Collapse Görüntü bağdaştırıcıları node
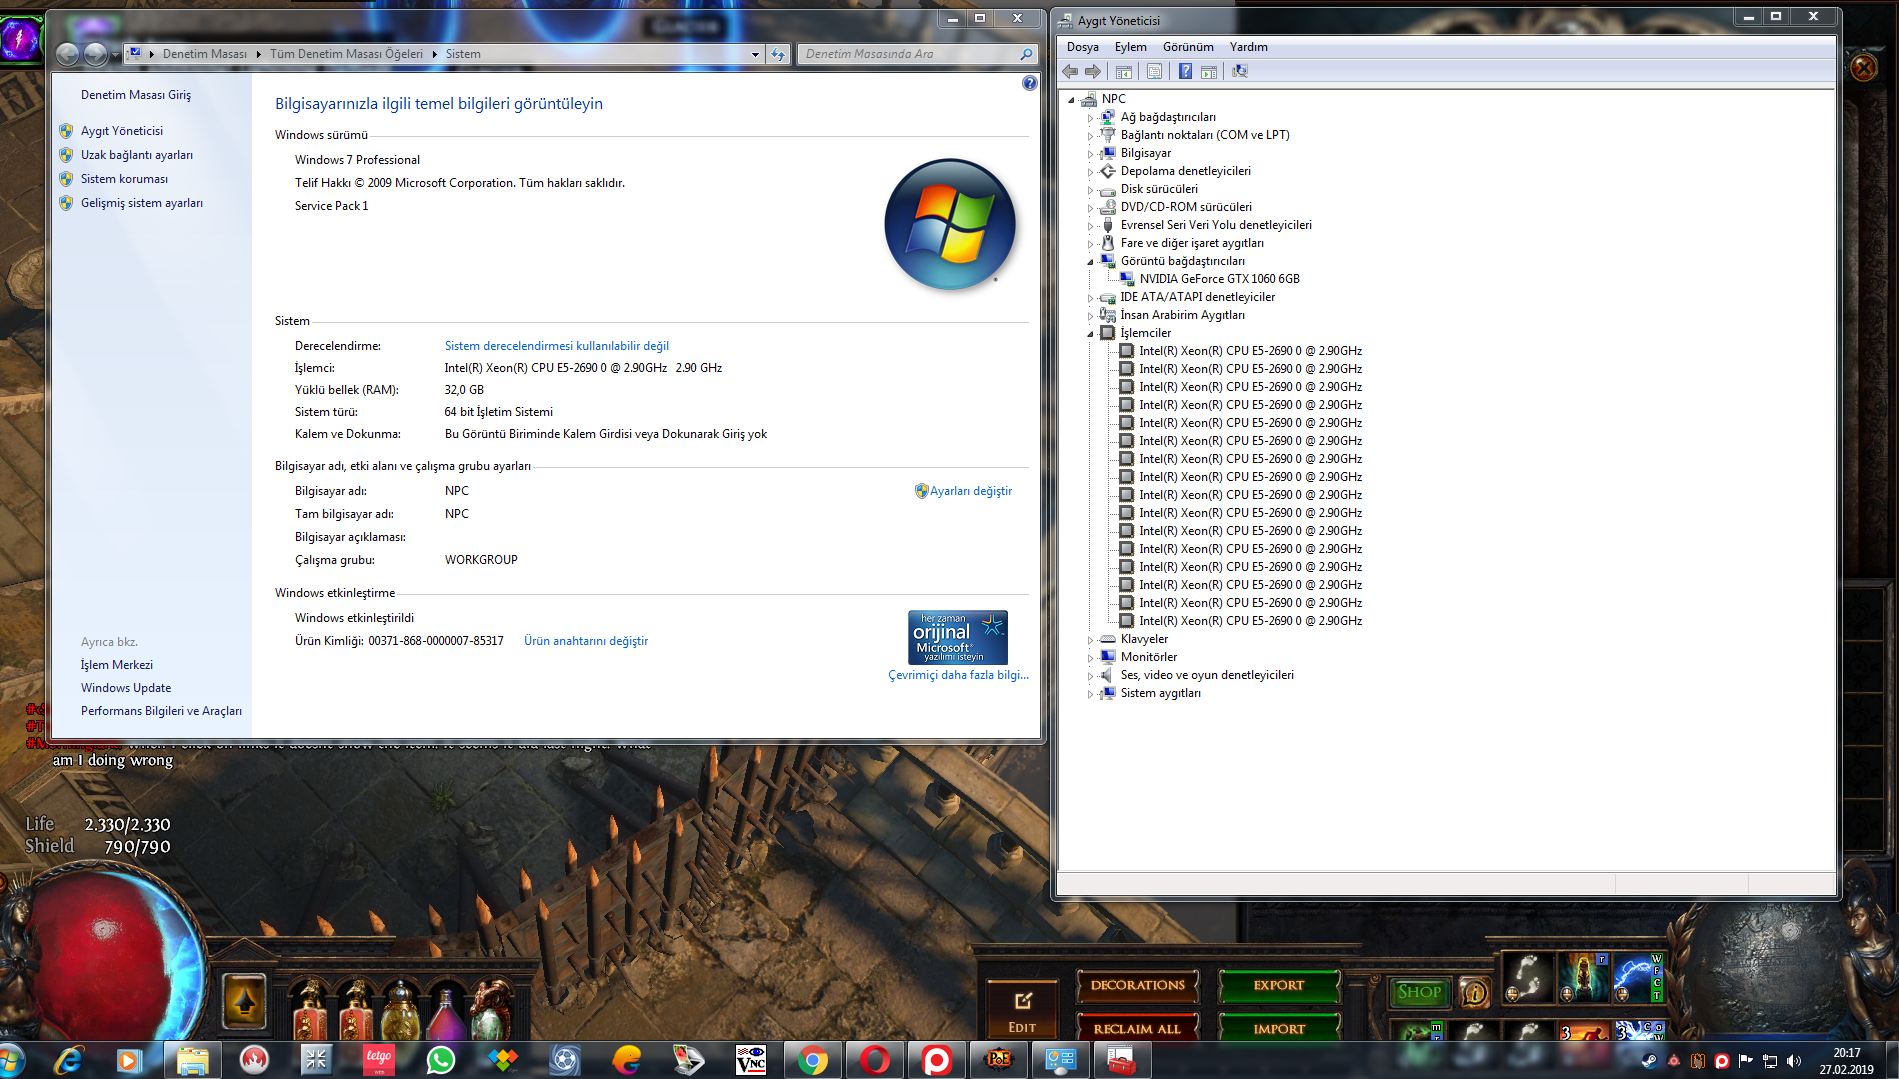 click(x=1091, y=261)
